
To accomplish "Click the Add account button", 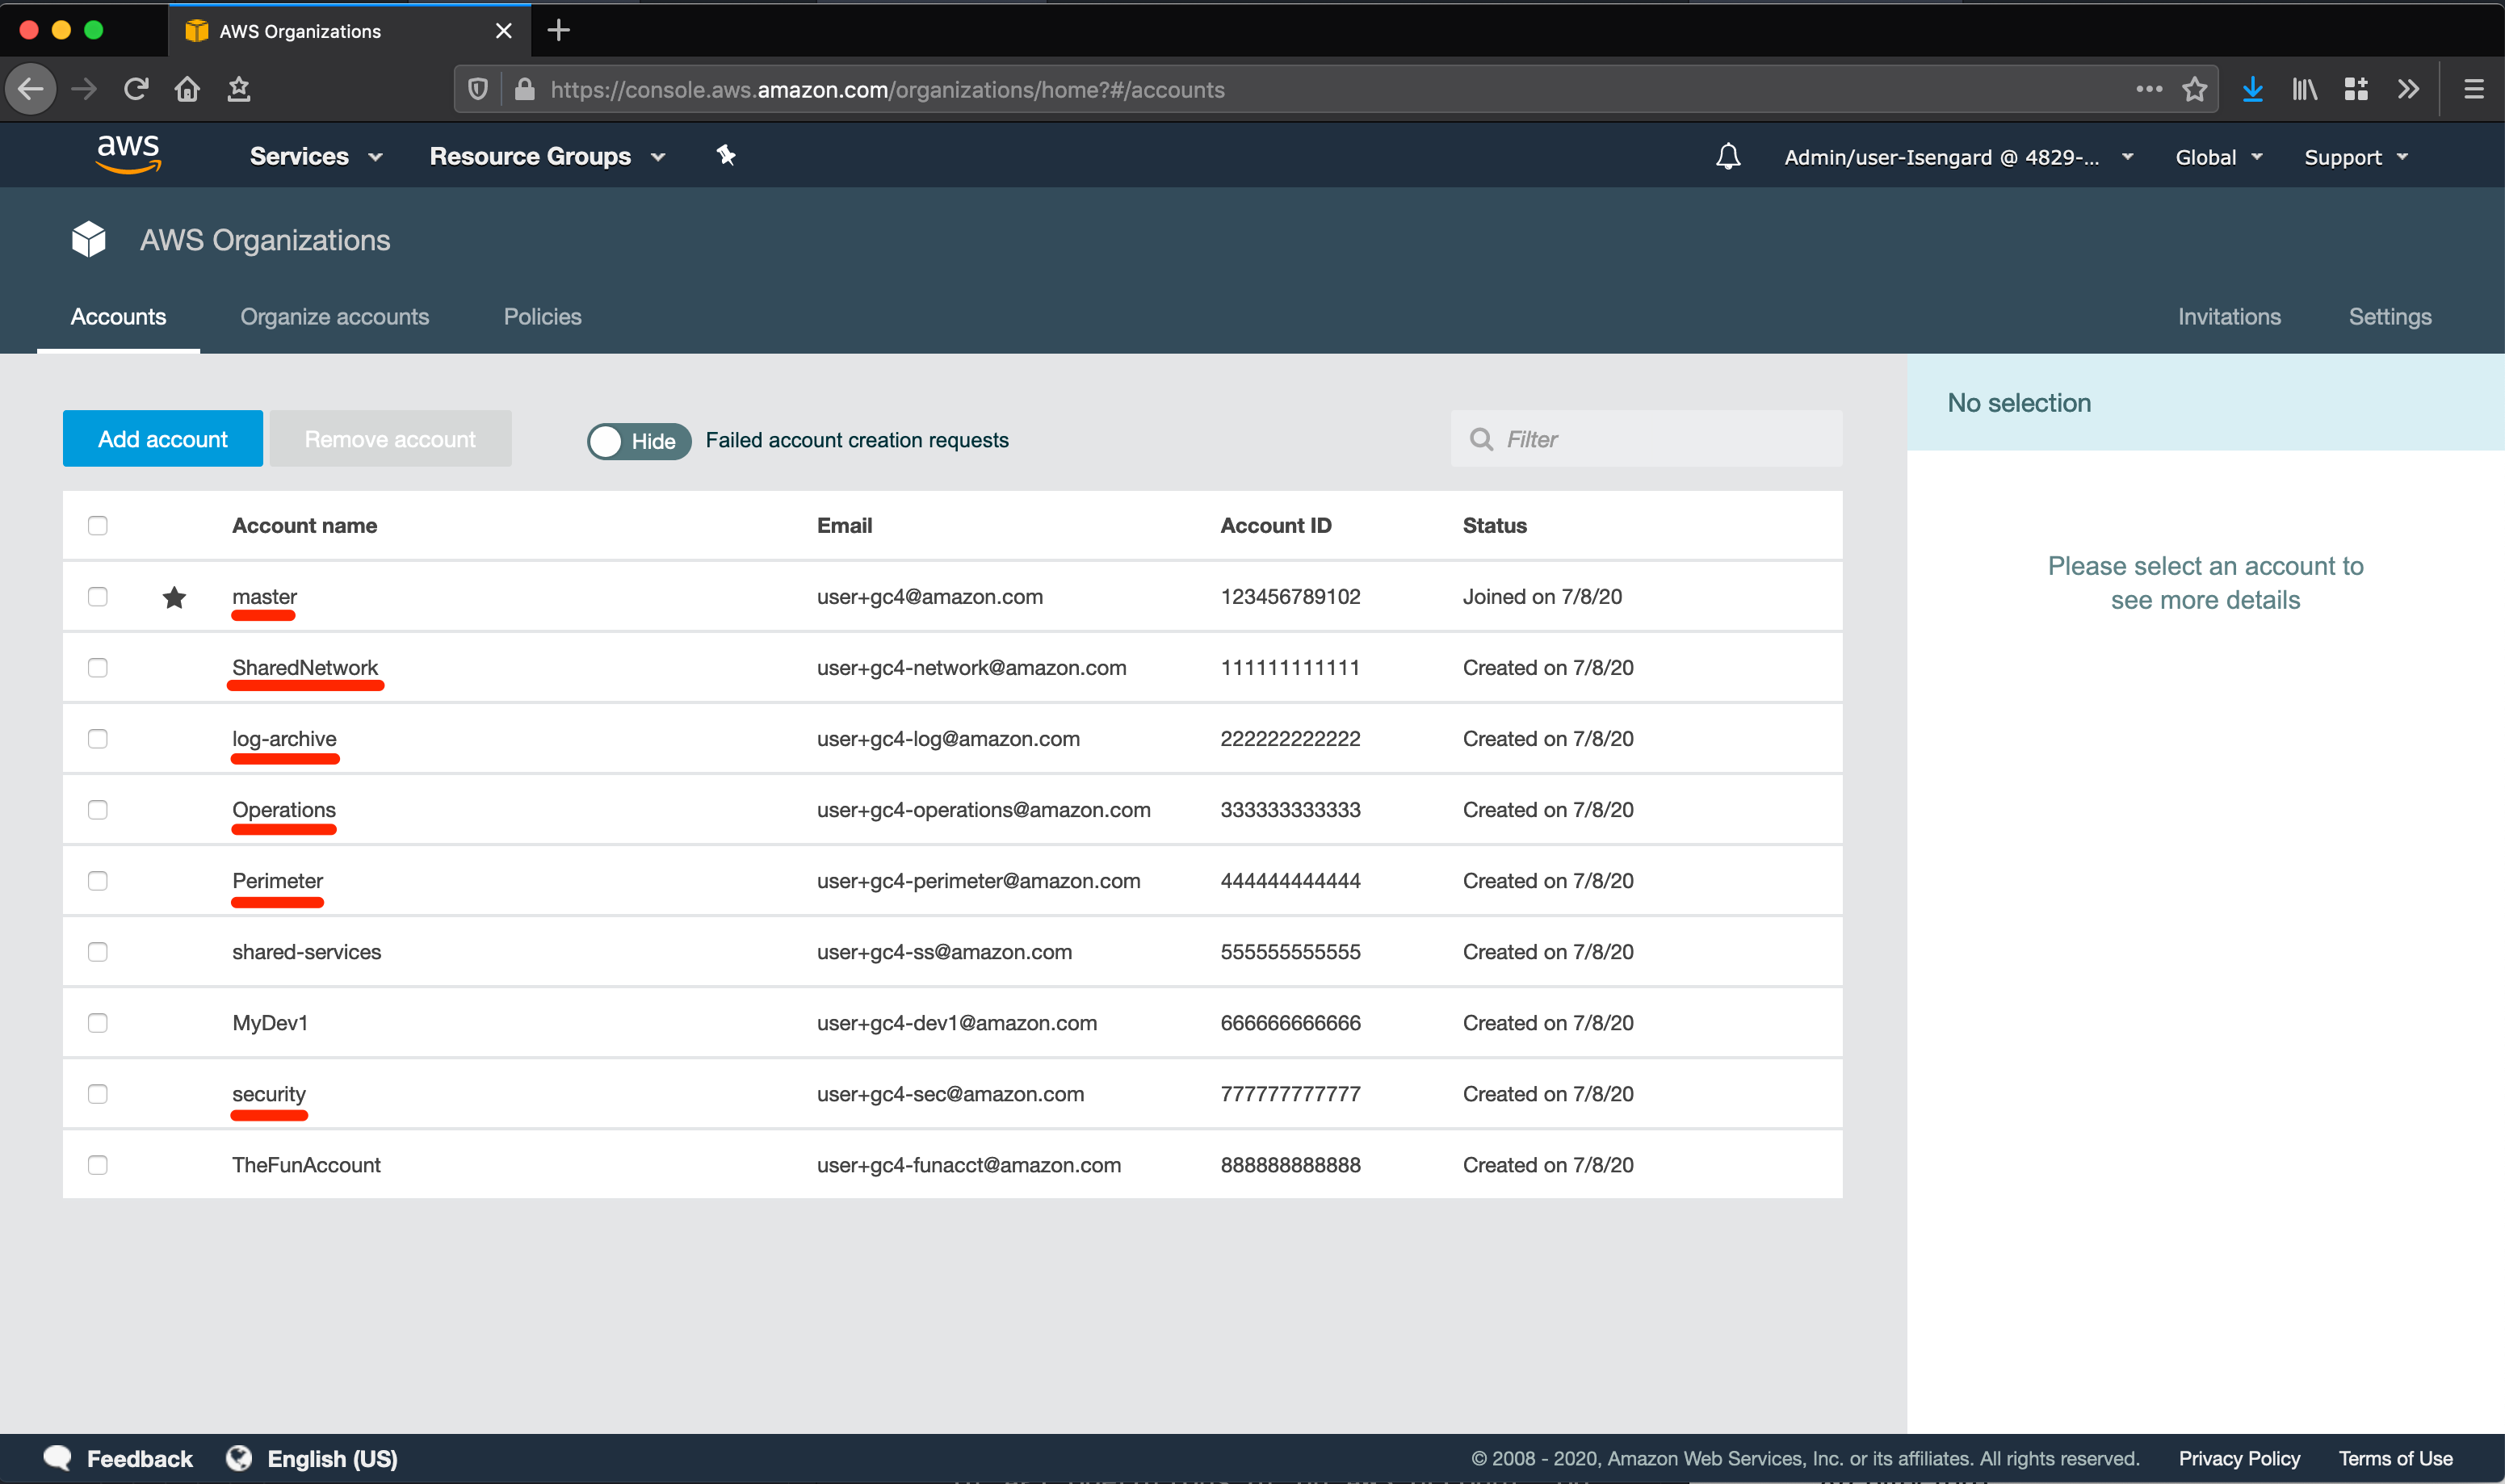I will pyautogui.click(x=163, y=438).
